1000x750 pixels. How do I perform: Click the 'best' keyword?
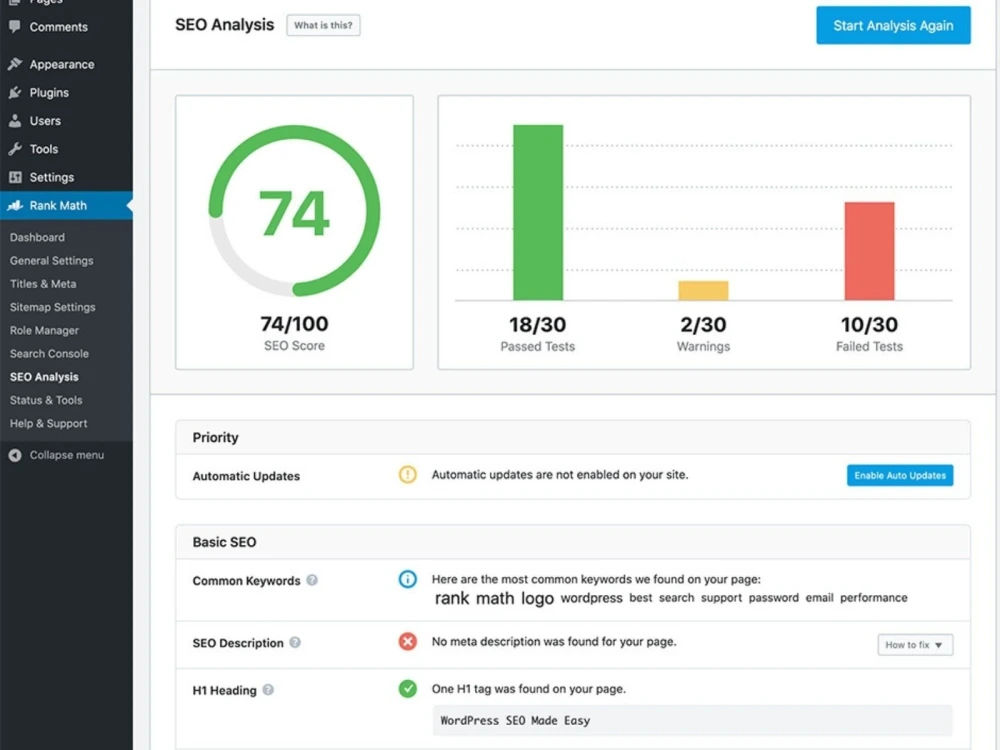640,598
